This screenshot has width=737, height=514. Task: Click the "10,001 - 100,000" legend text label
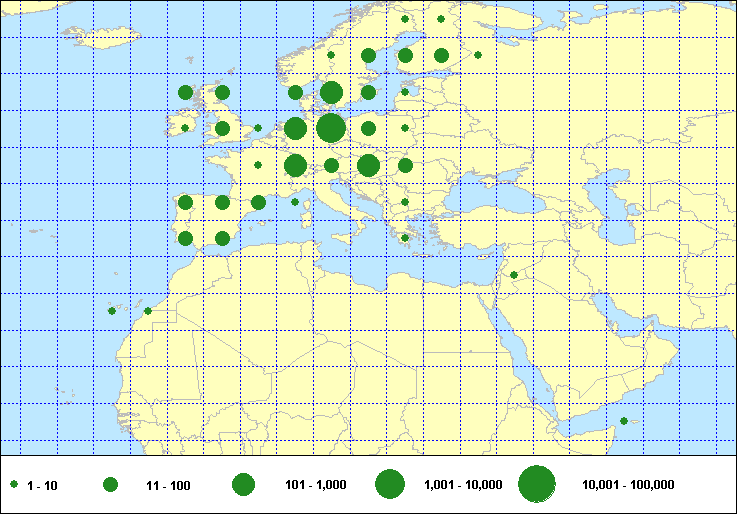[628, 485]
